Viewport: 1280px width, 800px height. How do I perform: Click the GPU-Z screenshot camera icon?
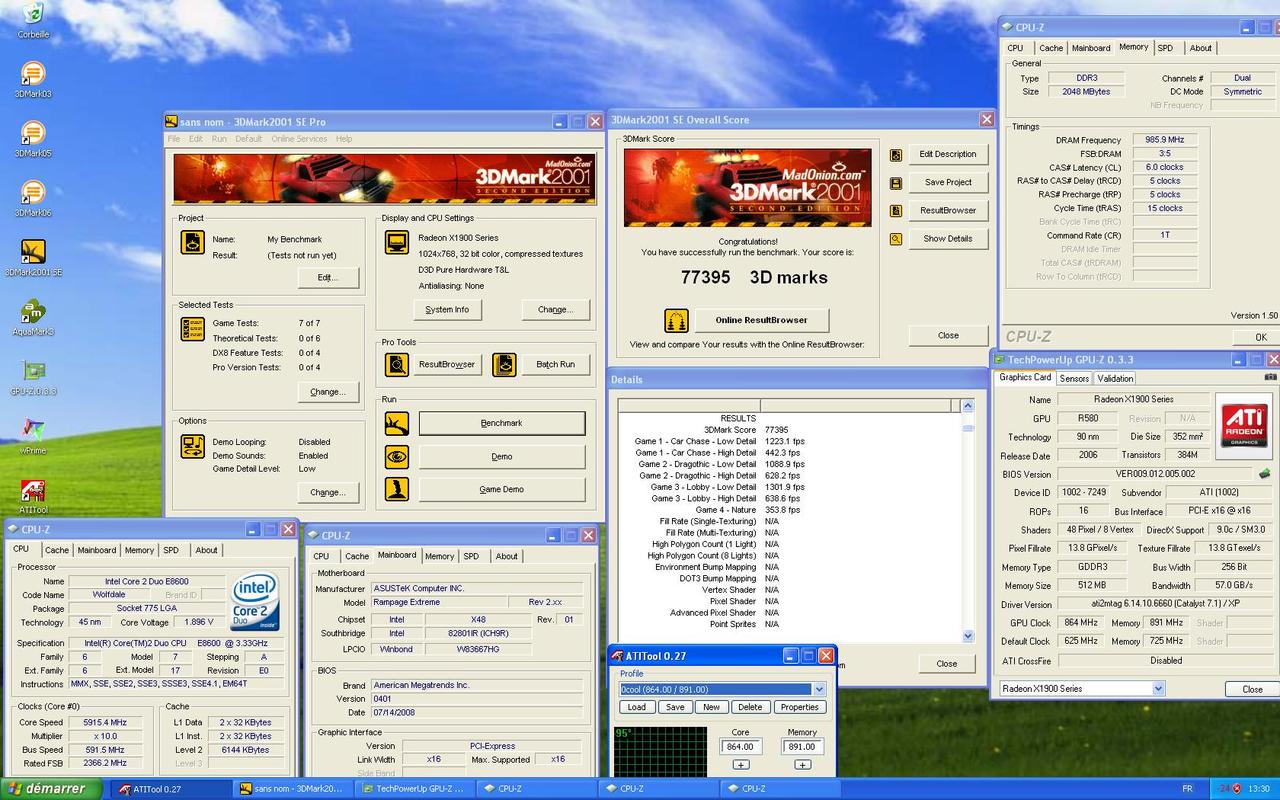point(1270,378)
